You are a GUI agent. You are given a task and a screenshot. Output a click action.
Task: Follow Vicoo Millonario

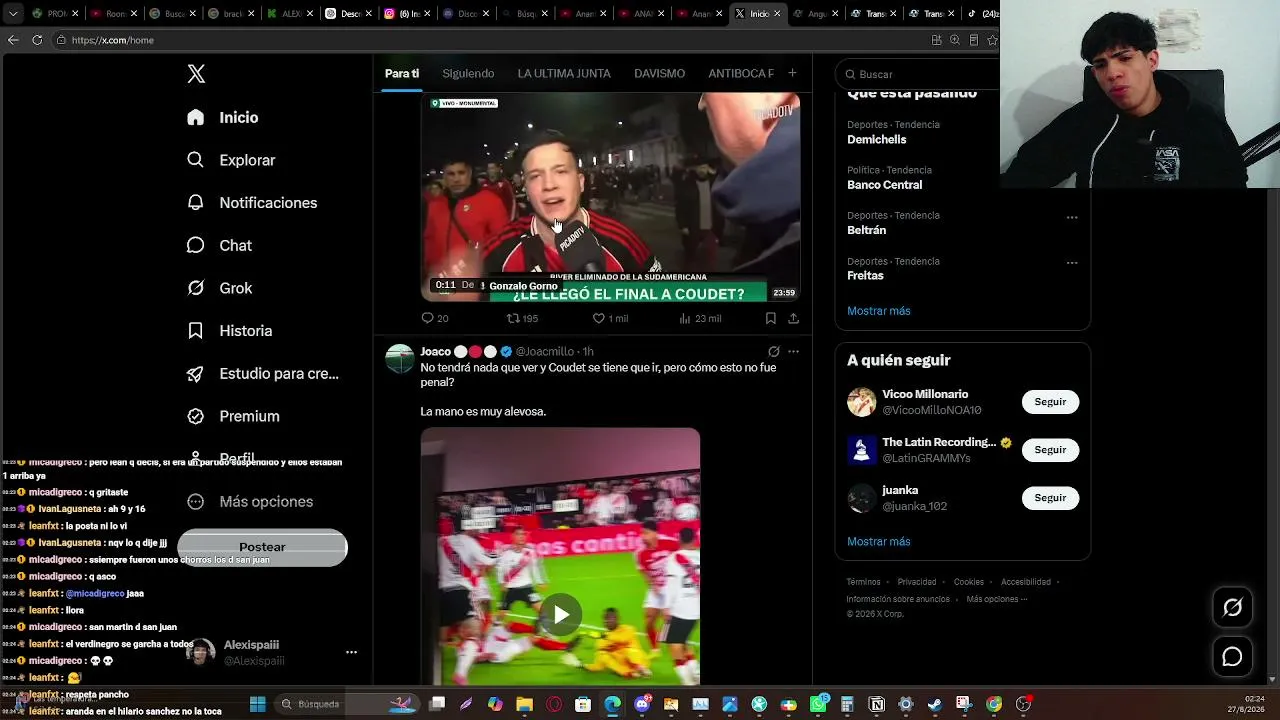click(x=1050, y=401)
